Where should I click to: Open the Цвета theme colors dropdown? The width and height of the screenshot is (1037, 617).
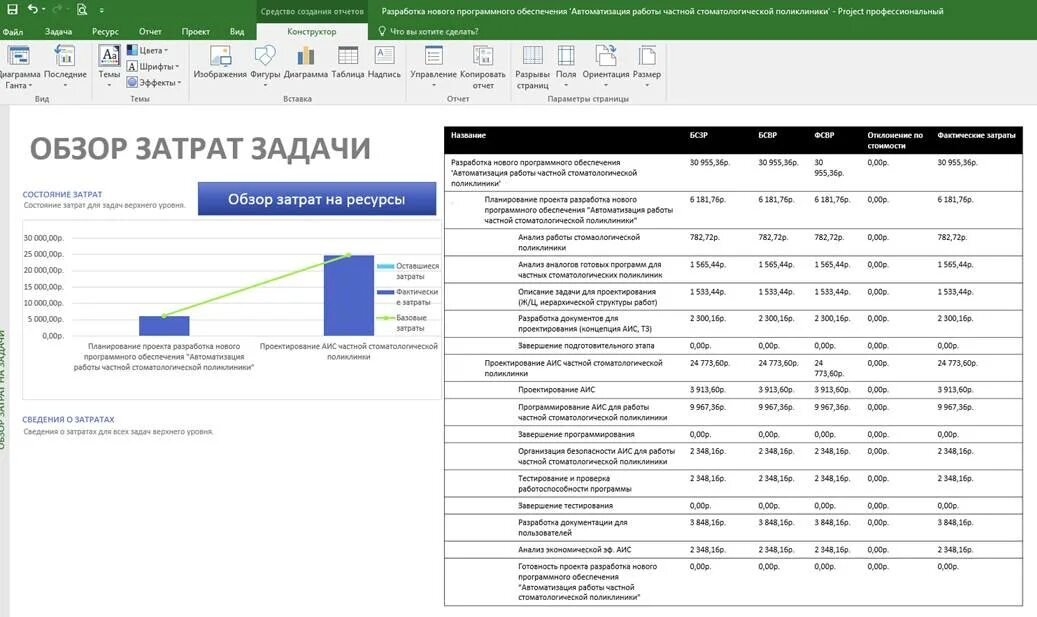[147, 50]
